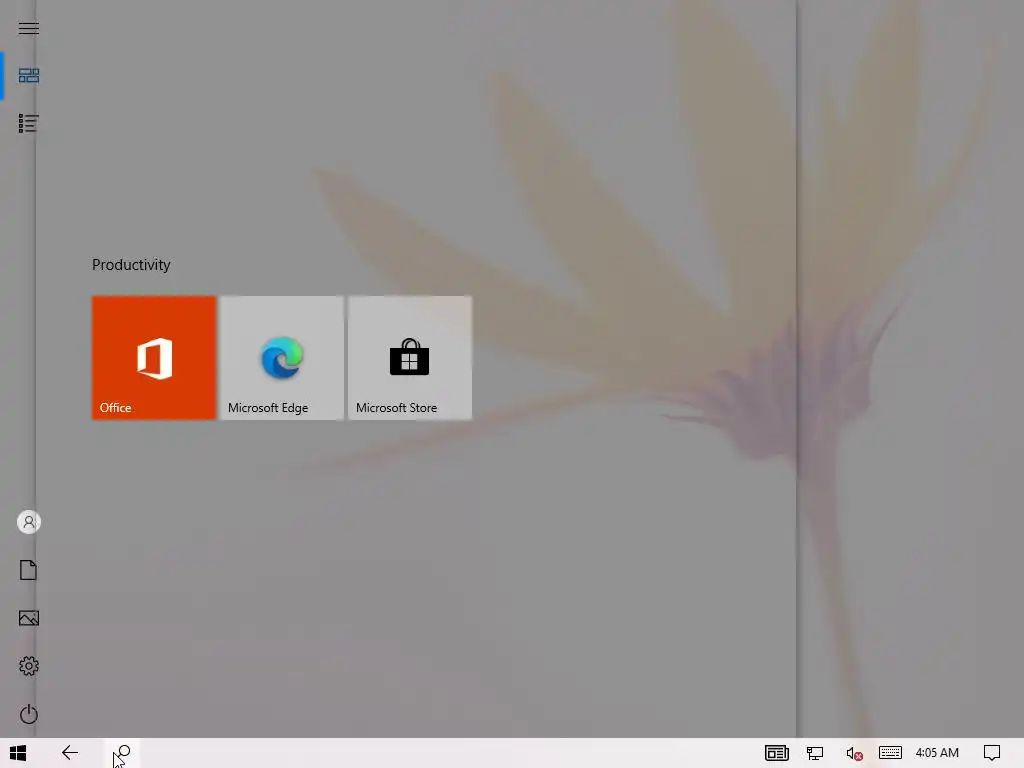The image size is (1024, 768).
Task: Launch Microsoft Edge tile
Action: pos(282,358)
